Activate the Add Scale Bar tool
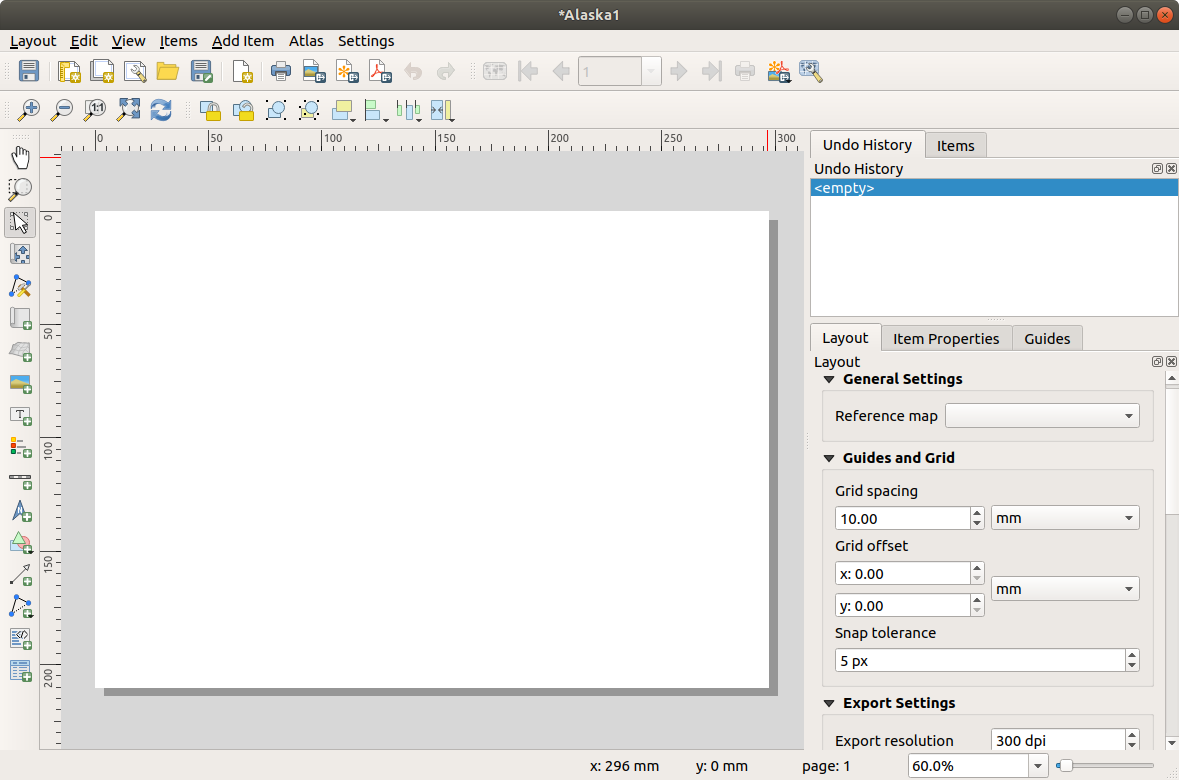Viewport: 1179px width, 780px height. [20, 479]
